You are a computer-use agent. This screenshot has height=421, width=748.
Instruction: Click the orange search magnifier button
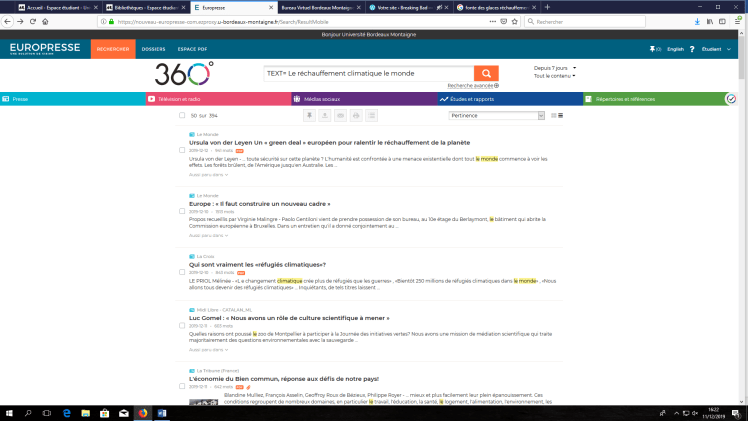tap(485, 73)
